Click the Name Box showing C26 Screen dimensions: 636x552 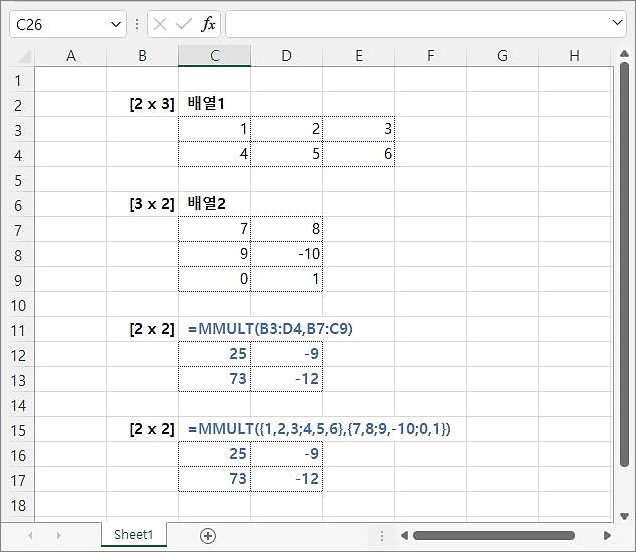(x=68, y=24)
